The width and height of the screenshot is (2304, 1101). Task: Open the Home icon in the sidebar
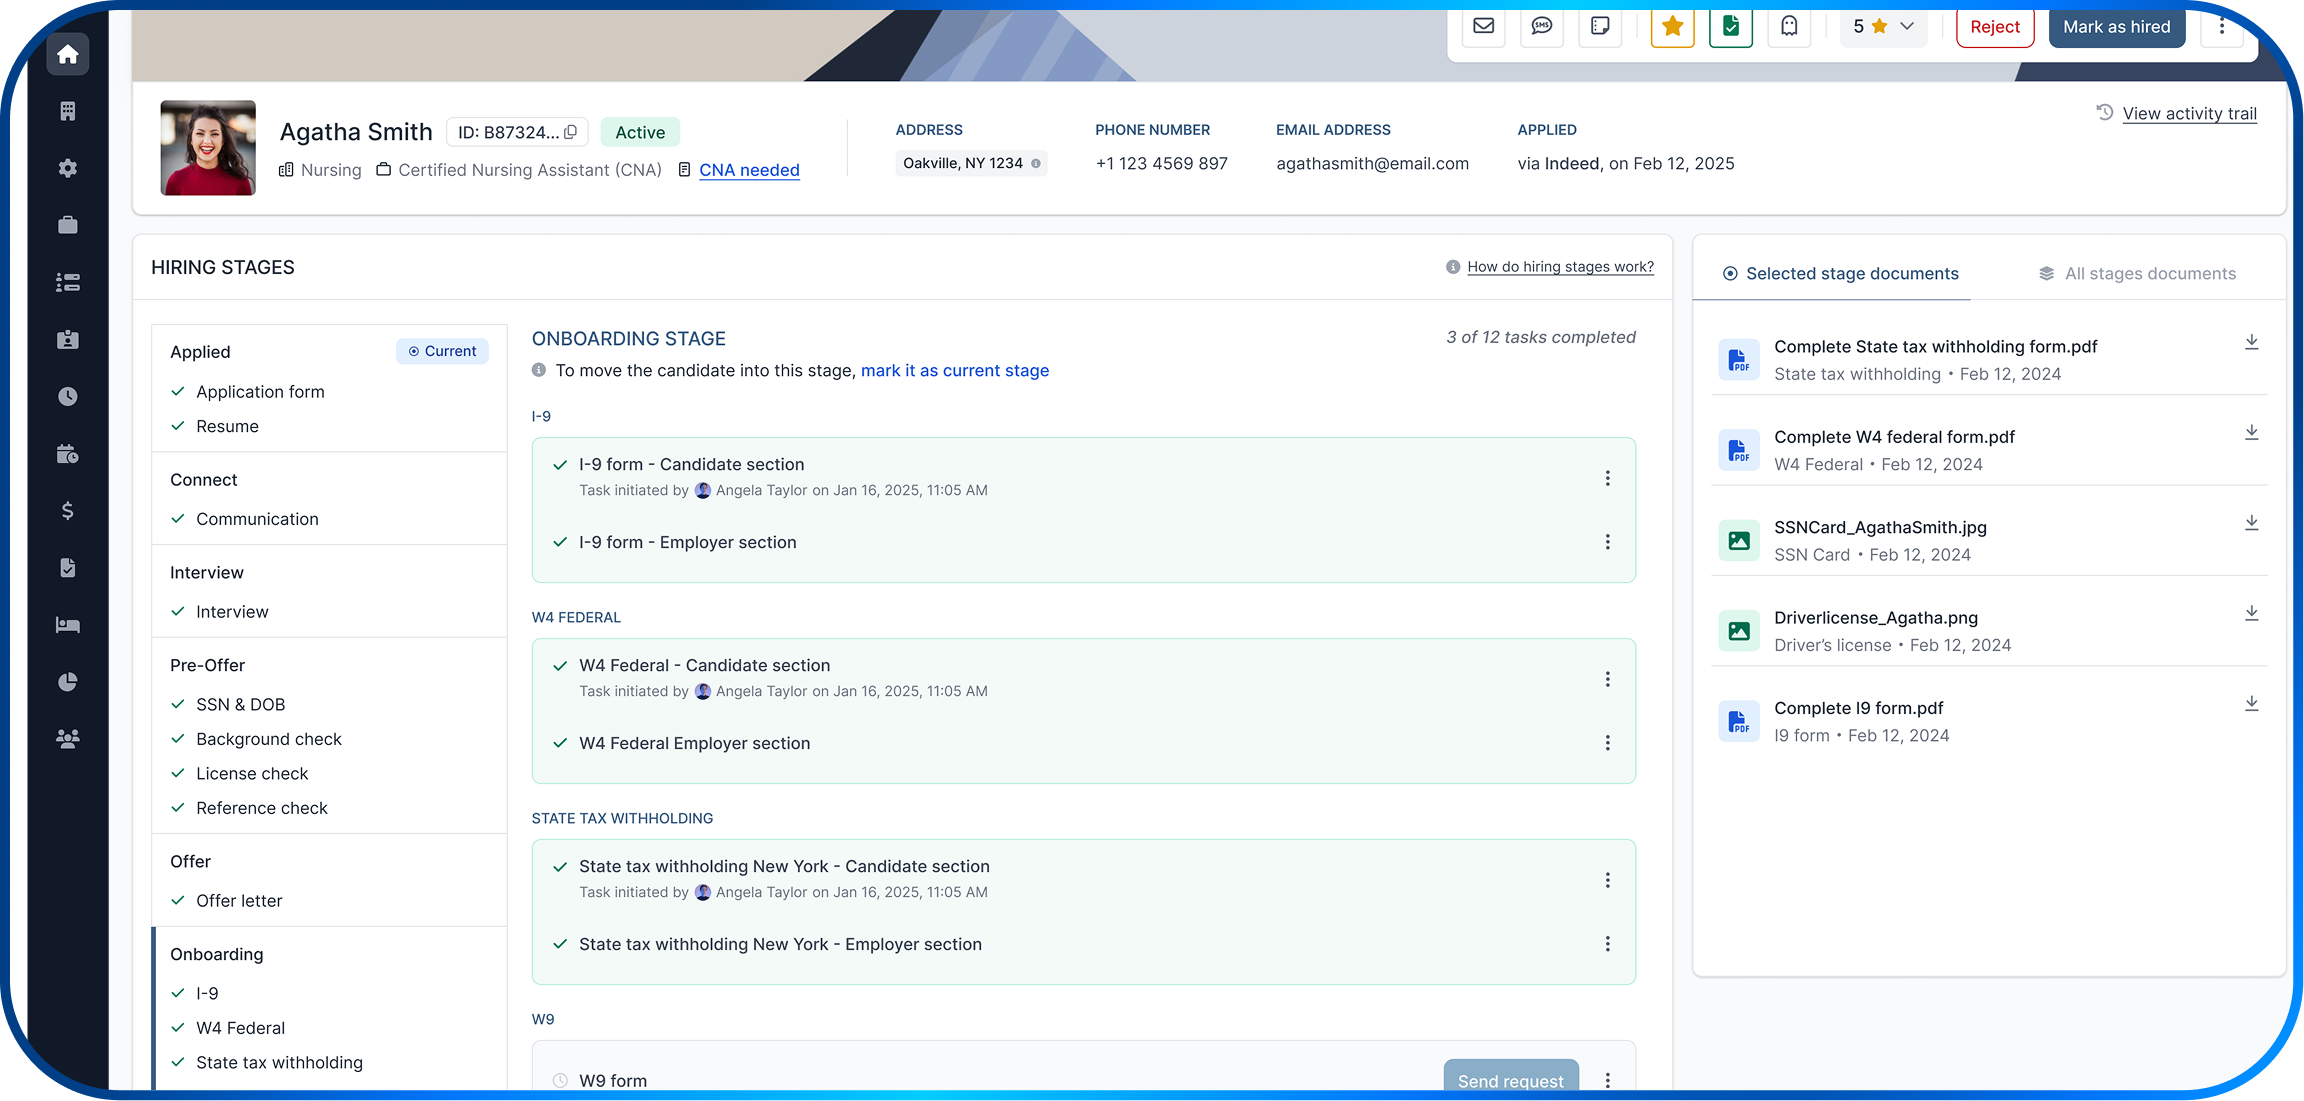coord(67,55)
